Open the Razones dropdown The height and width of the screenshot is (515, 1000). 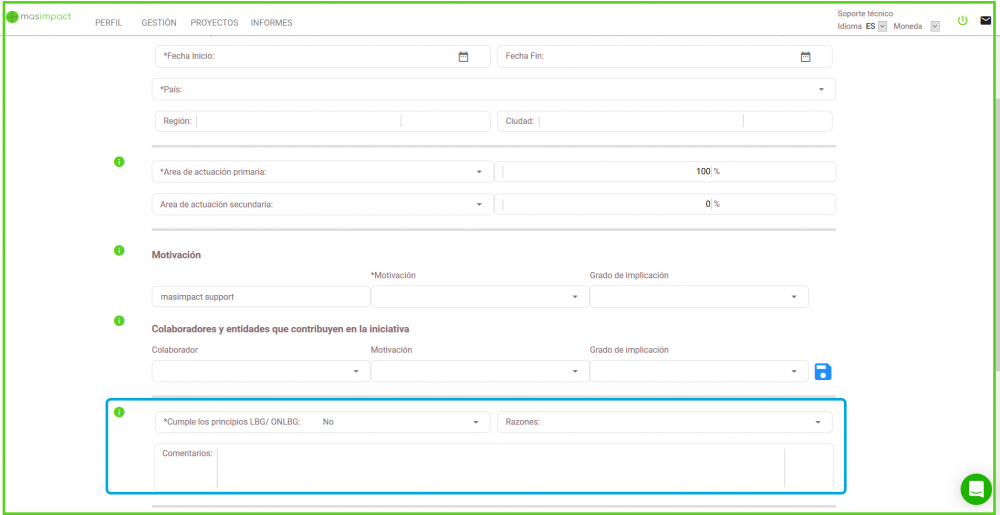click(818, 422)
